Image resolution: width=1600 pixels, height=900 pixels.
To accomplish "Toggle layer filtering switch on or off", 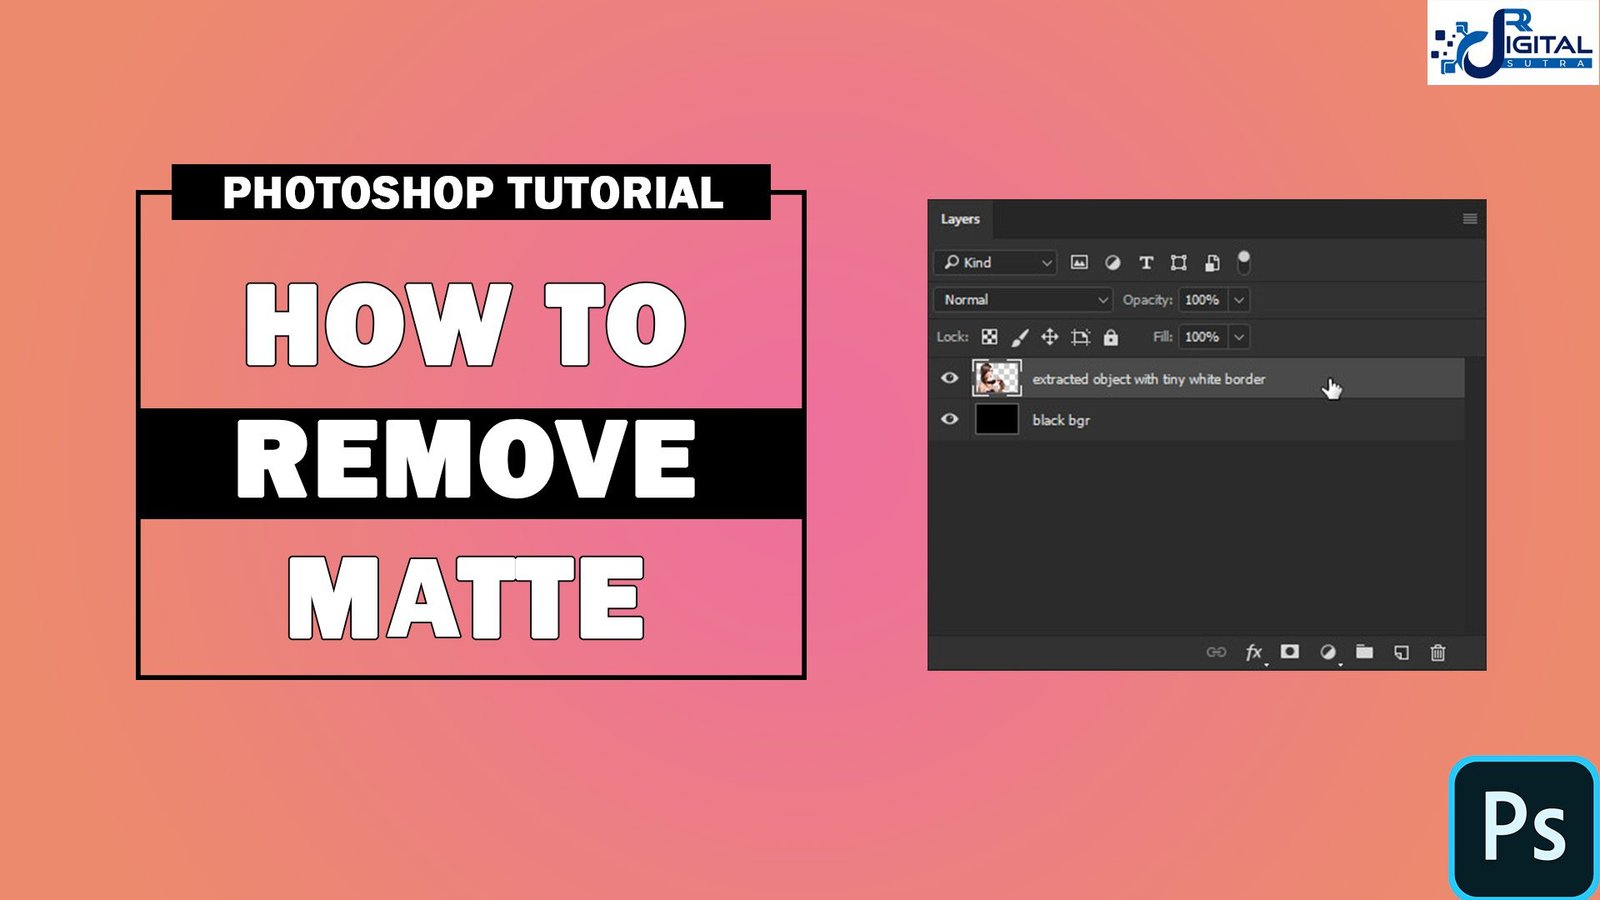I will [1244, 261].
